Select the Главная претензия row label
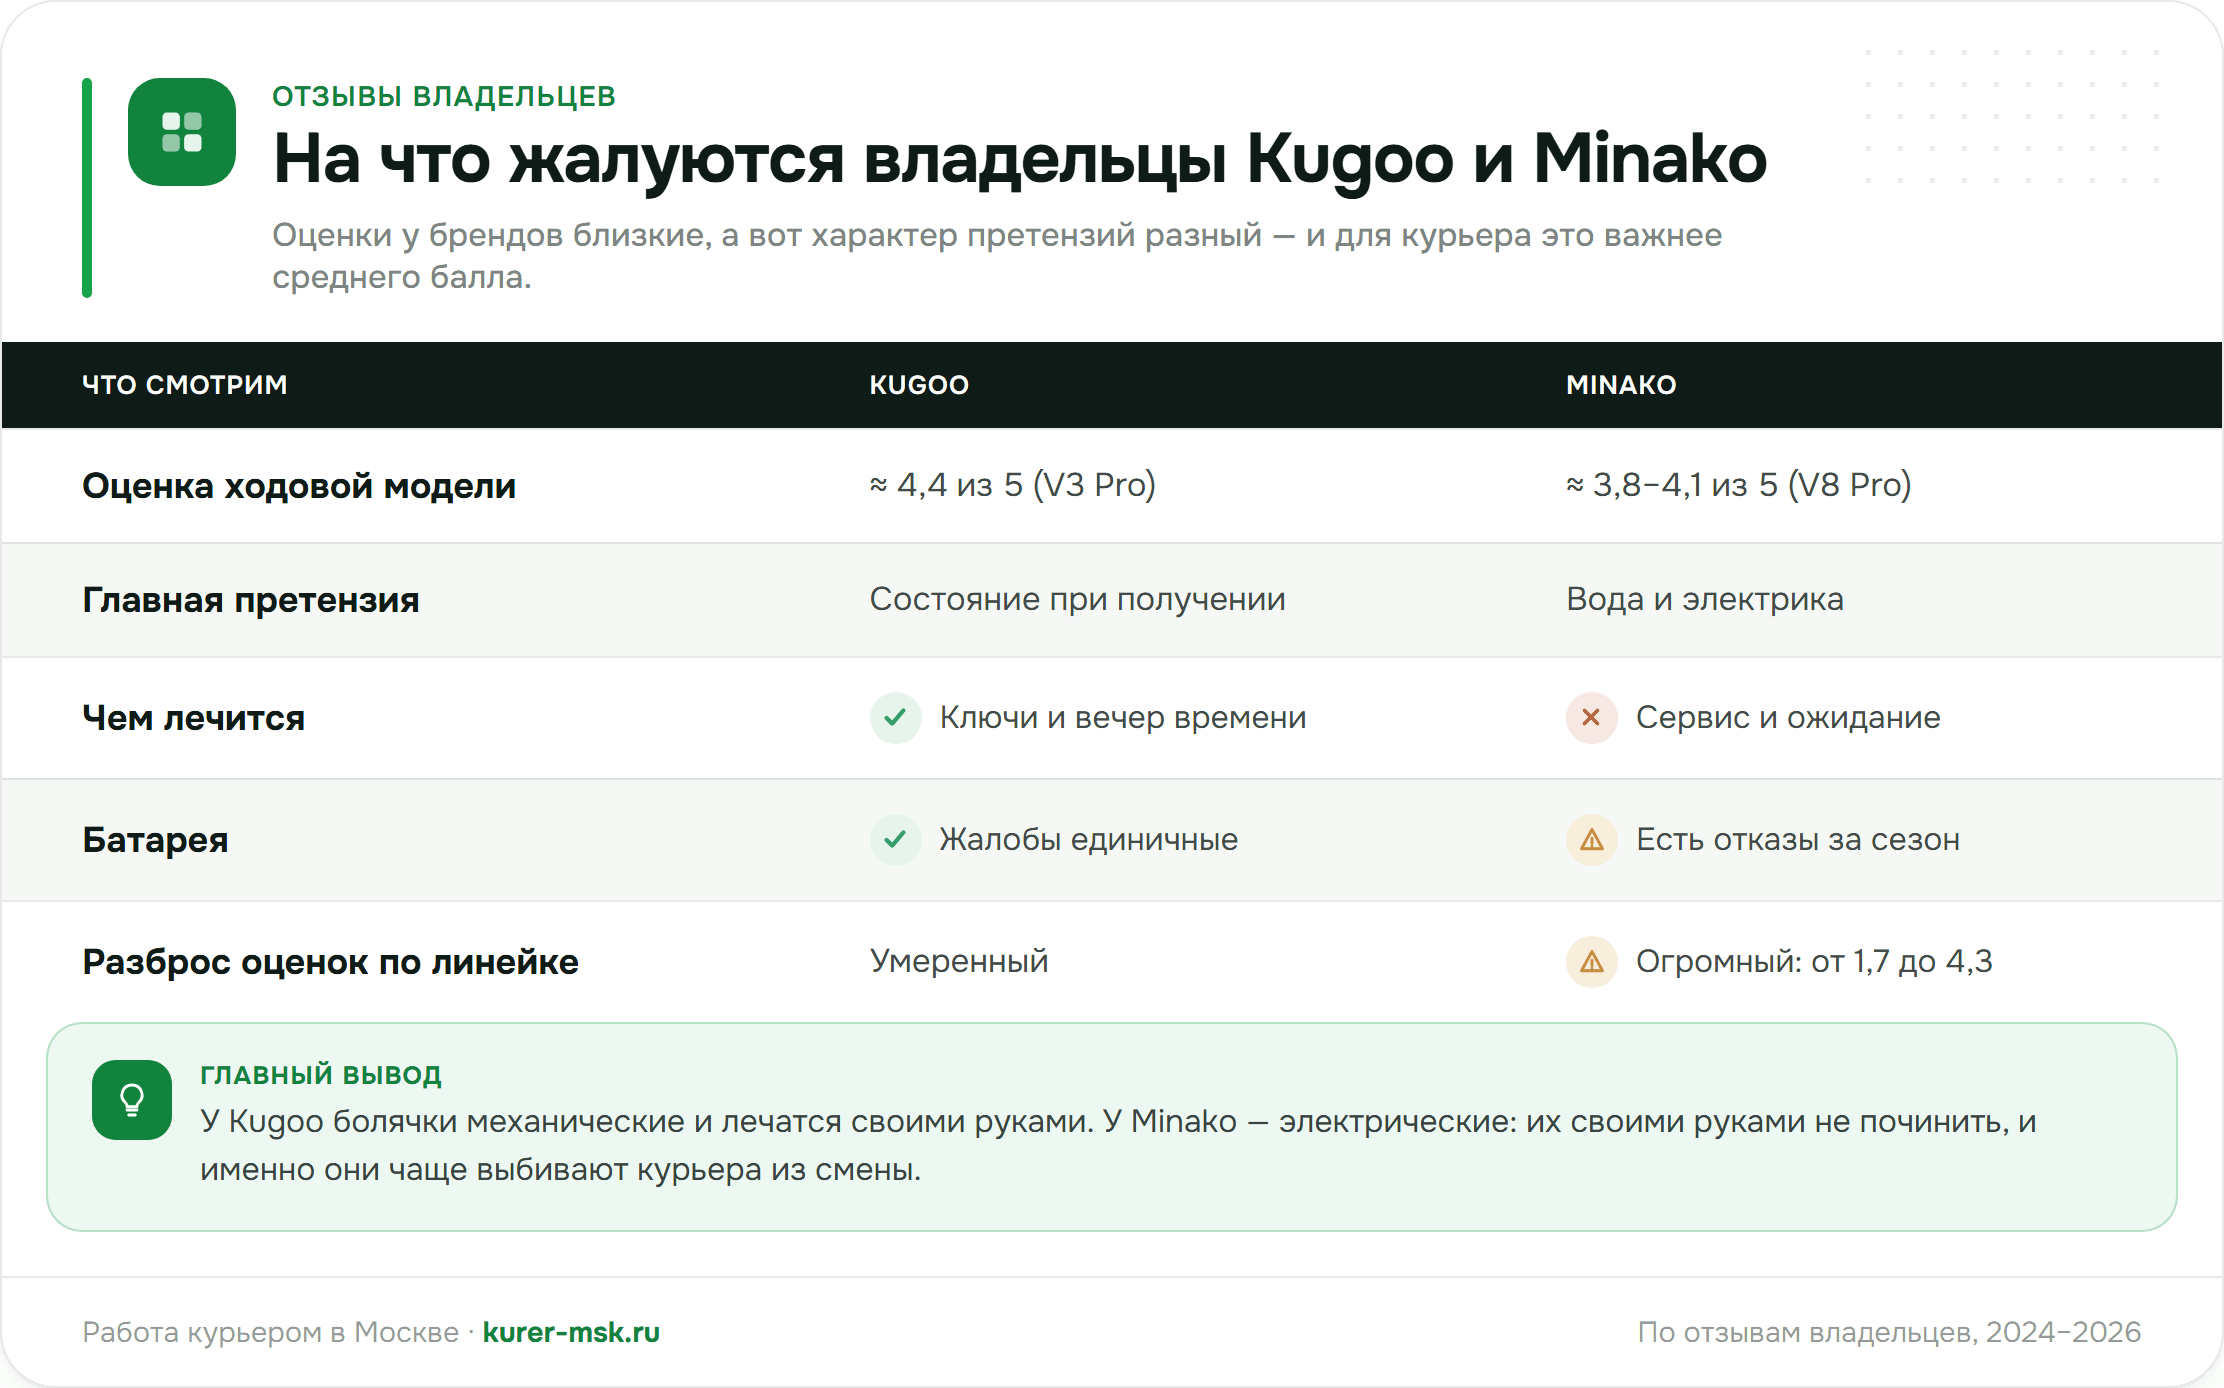The image size is (2224, 1388). 251,600
